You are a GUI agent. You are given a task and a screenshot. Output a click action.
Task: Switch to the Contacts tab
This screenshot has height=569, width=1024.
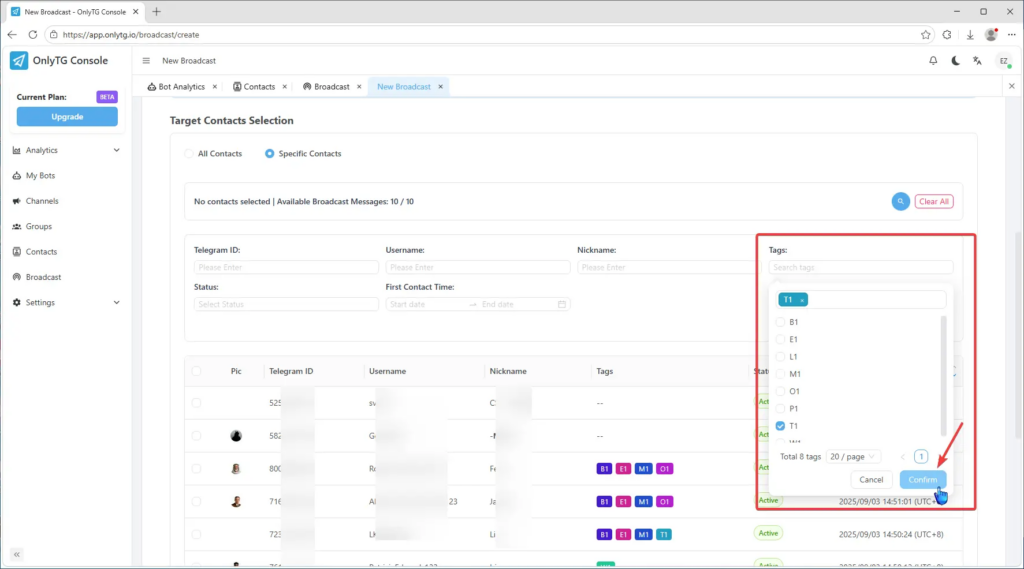coord(259,87)
